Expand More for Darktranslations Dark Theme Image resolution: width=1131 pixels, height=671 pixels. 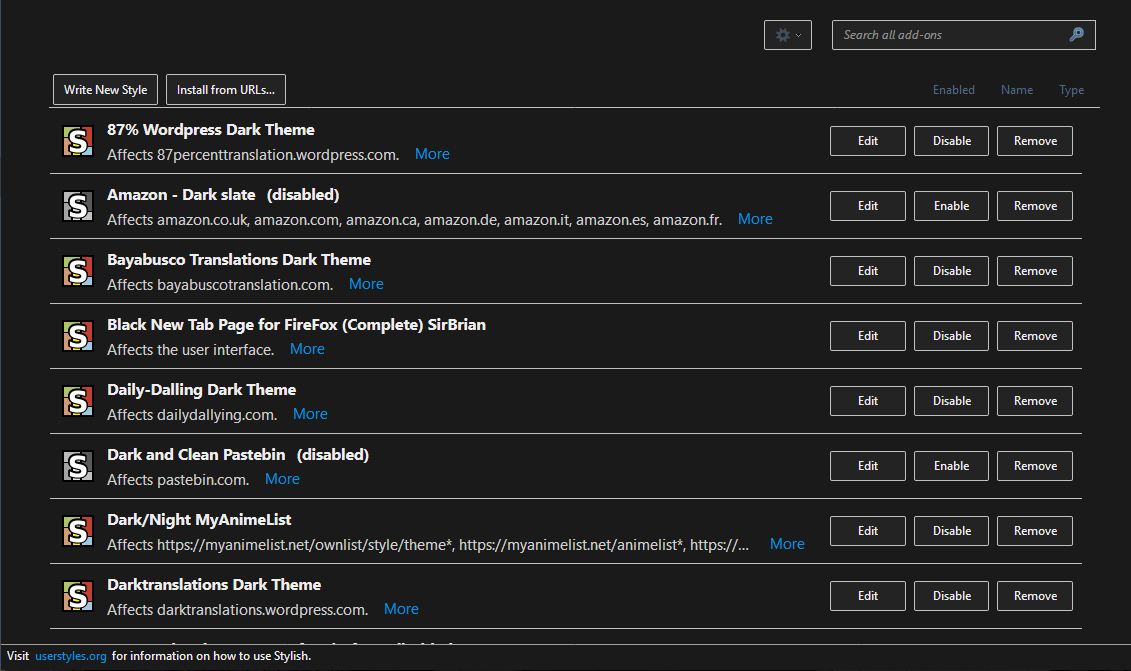(401, 608)
